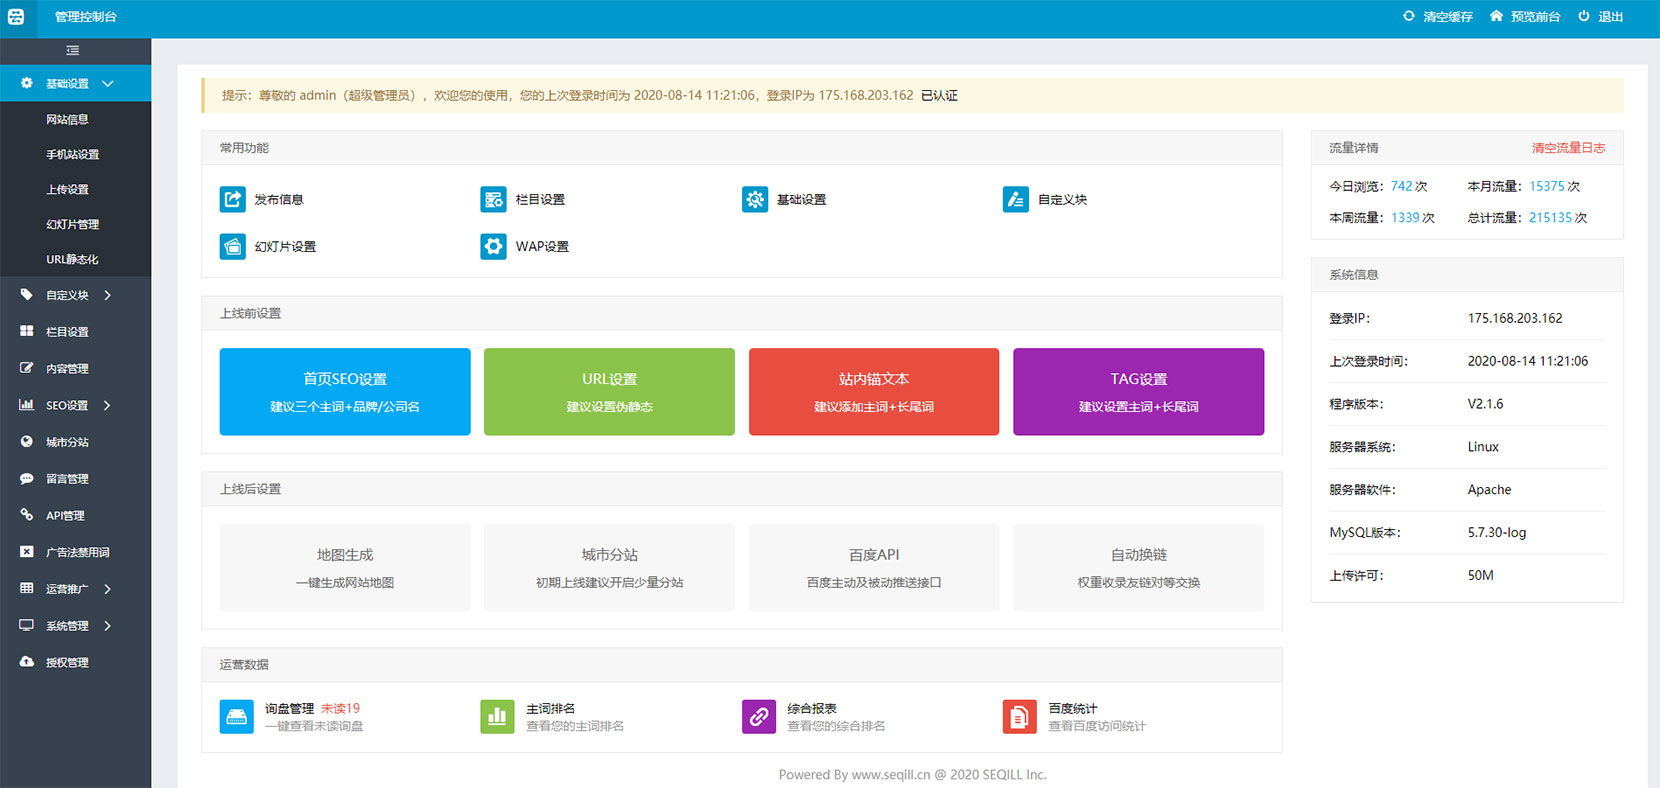Open the green URL设置 card
Image resolution: width=1660 pixels, height=788 pixels.
pos(609,391)
